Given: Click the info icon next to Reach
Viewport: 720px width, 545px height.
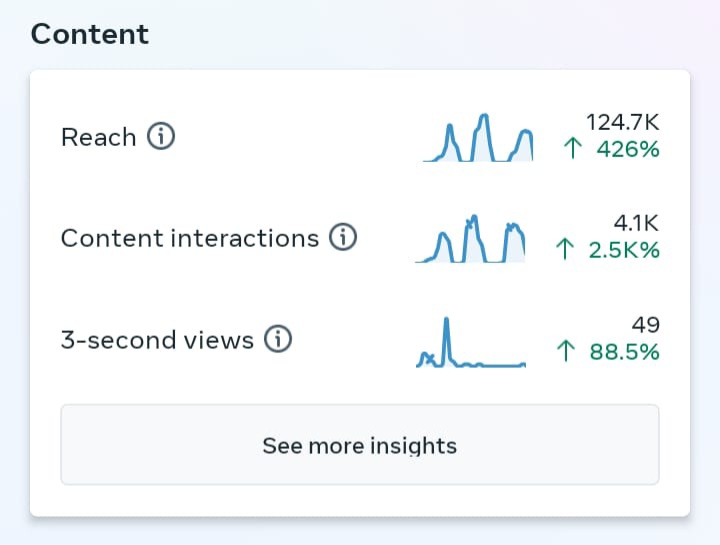Looking at the screenshot, I should coord(161,137).
